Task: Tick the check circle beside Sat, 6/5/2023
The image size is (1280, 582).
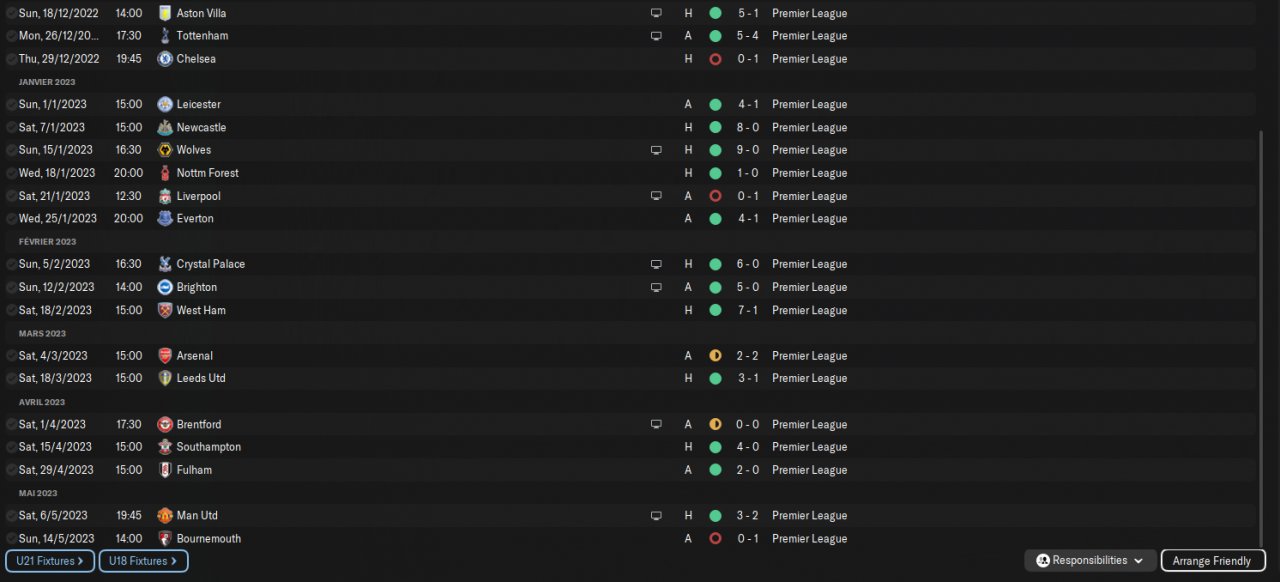Action: pyautogui.click(x=11, y=516)
